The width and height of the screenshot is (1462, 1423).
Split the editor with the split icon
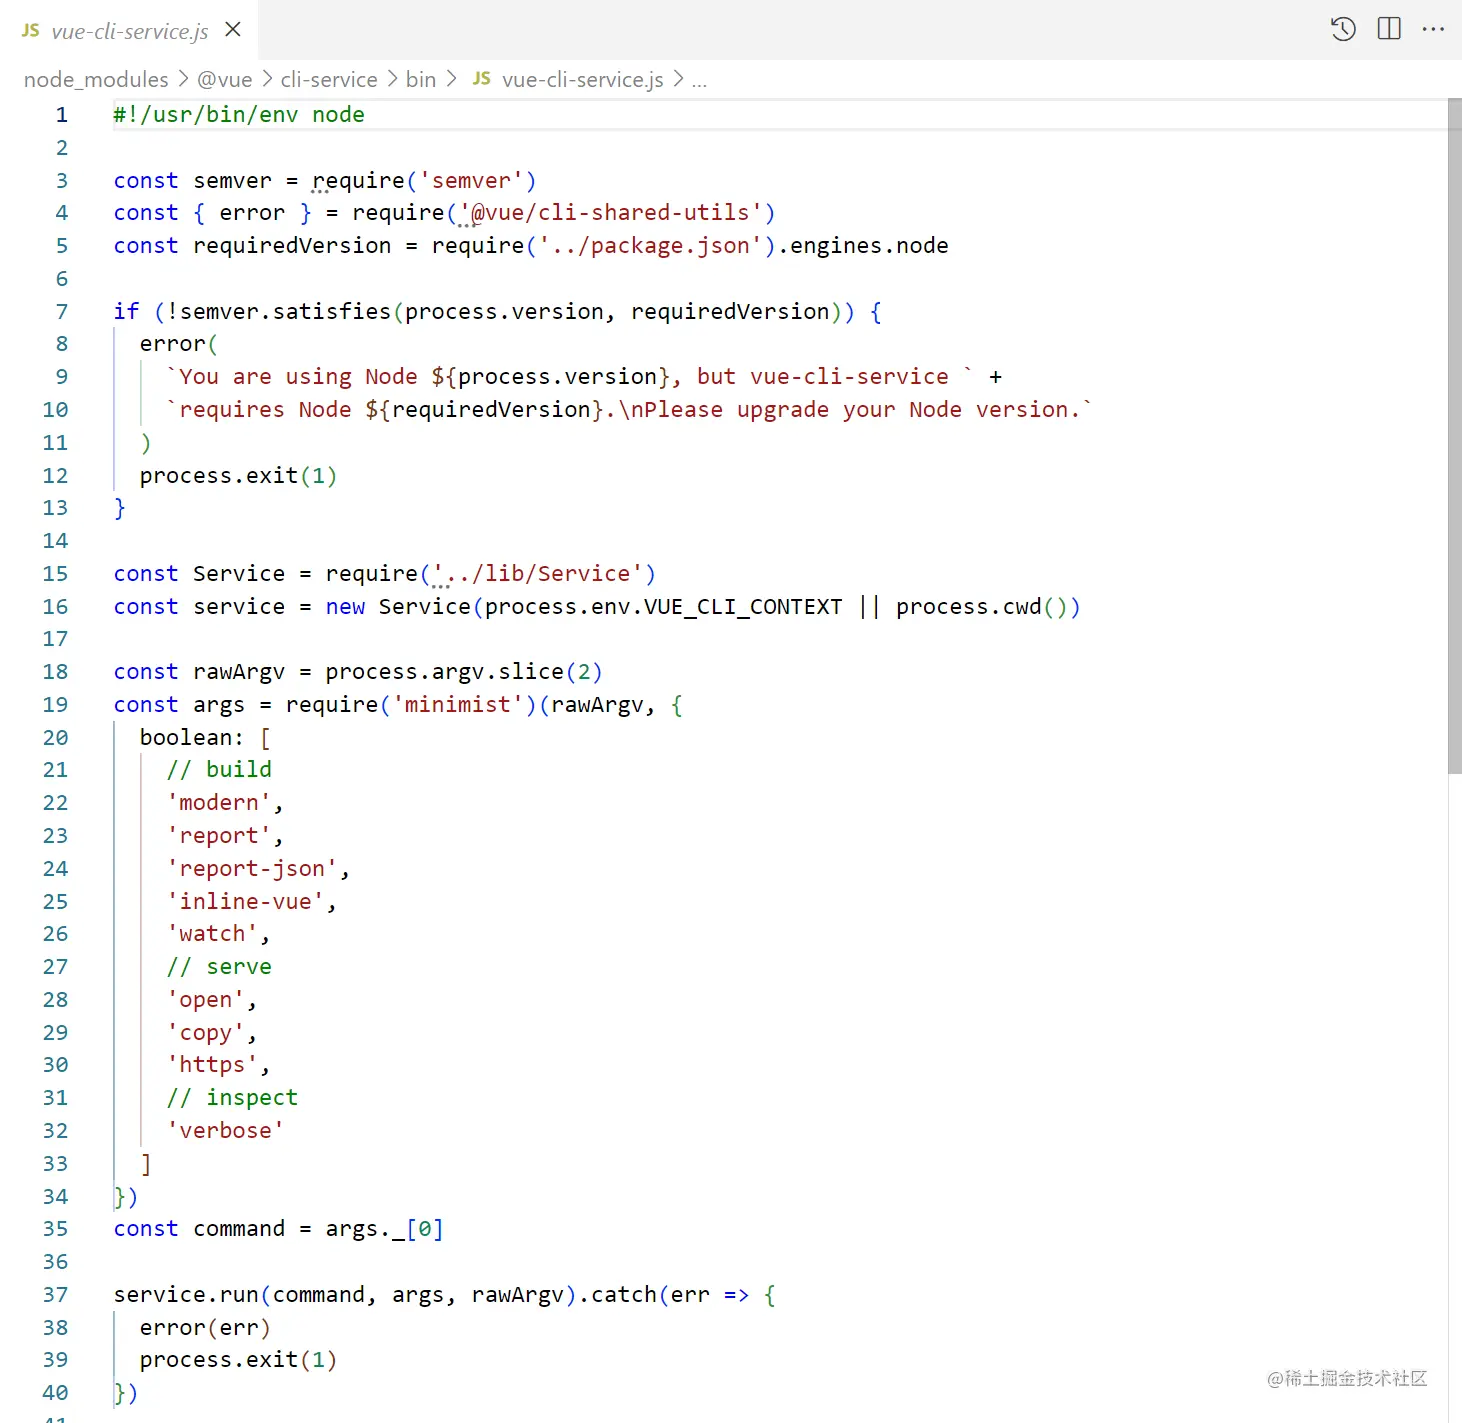pyautogui.click(x=1389, y=29)
